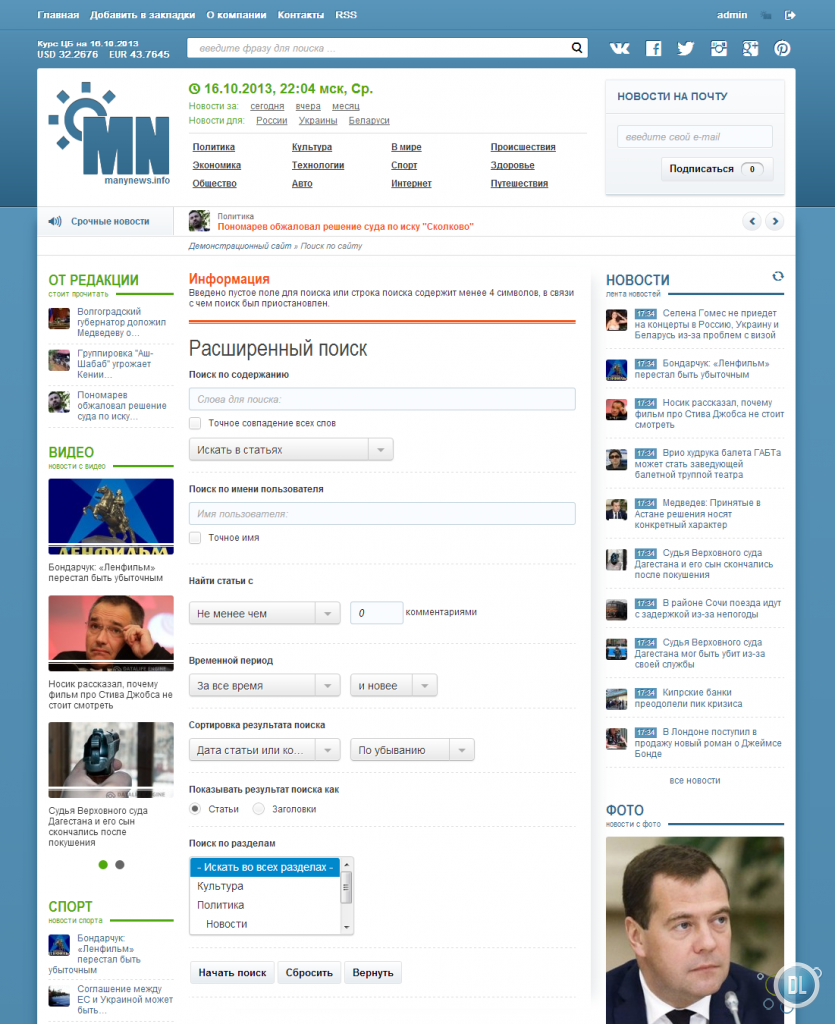Image resolution: width=835 pixels, height=1024 pixels.
Task: Click the Instagram camera icon
Action: click(x=718, y=48)
